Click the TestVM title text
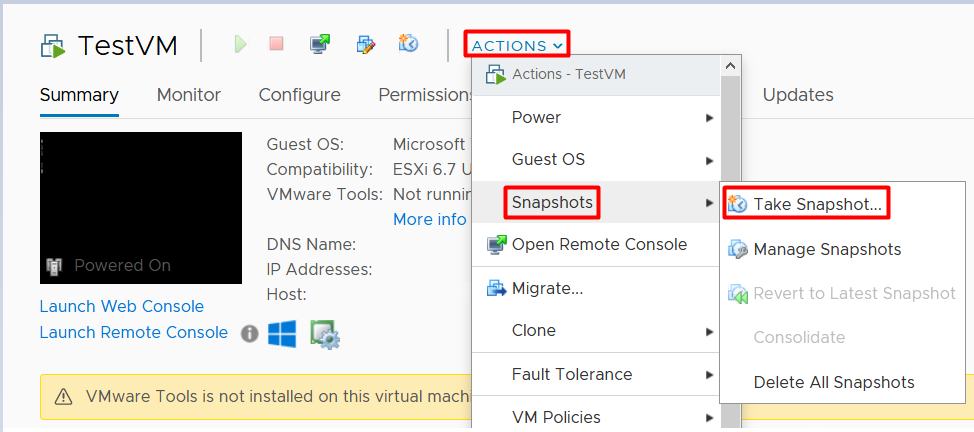This screenshot has height=432, width=974. point(127,46)
